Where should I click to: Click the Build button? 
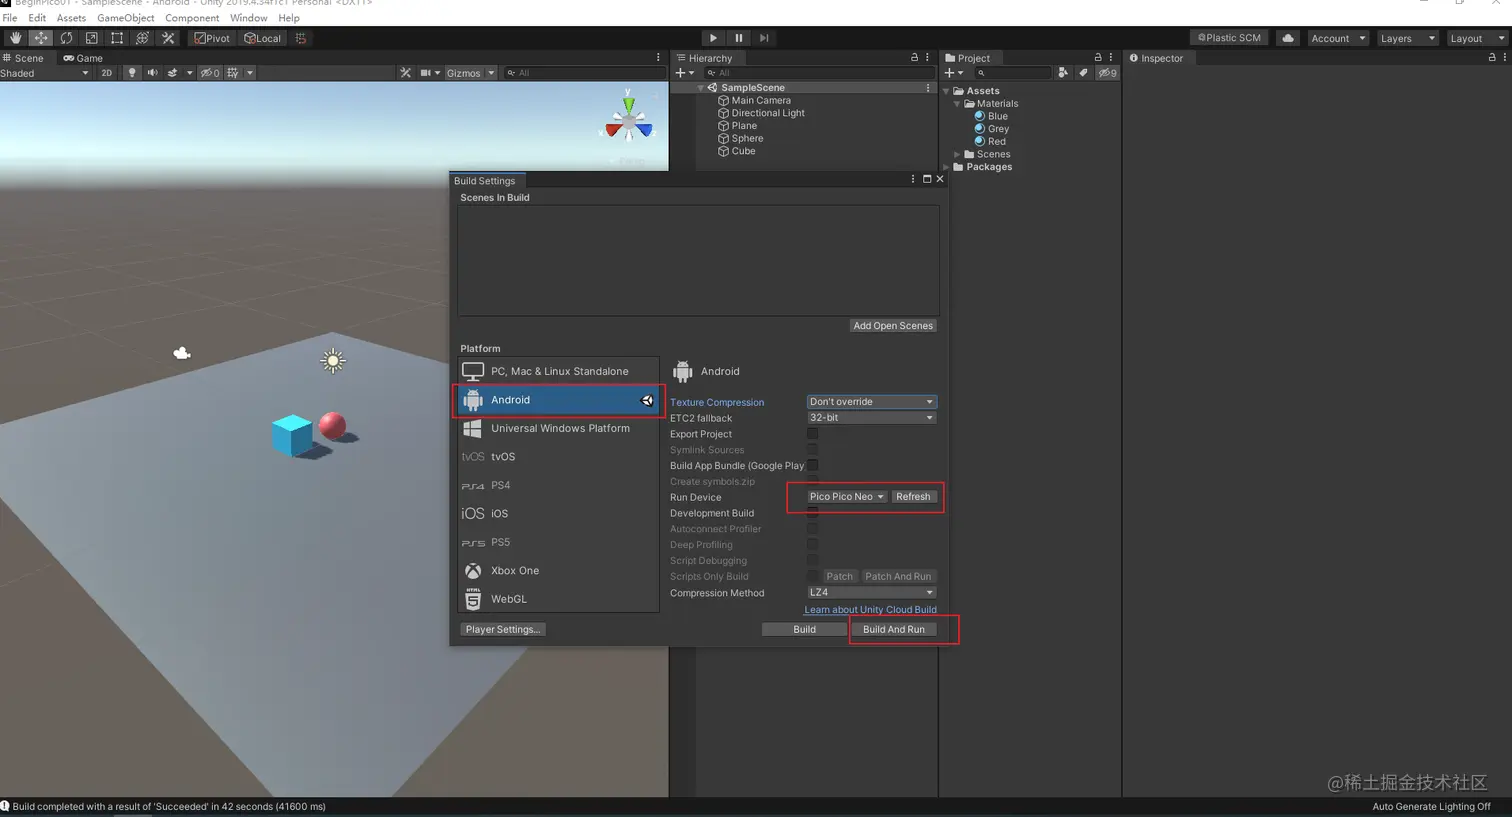804,630
